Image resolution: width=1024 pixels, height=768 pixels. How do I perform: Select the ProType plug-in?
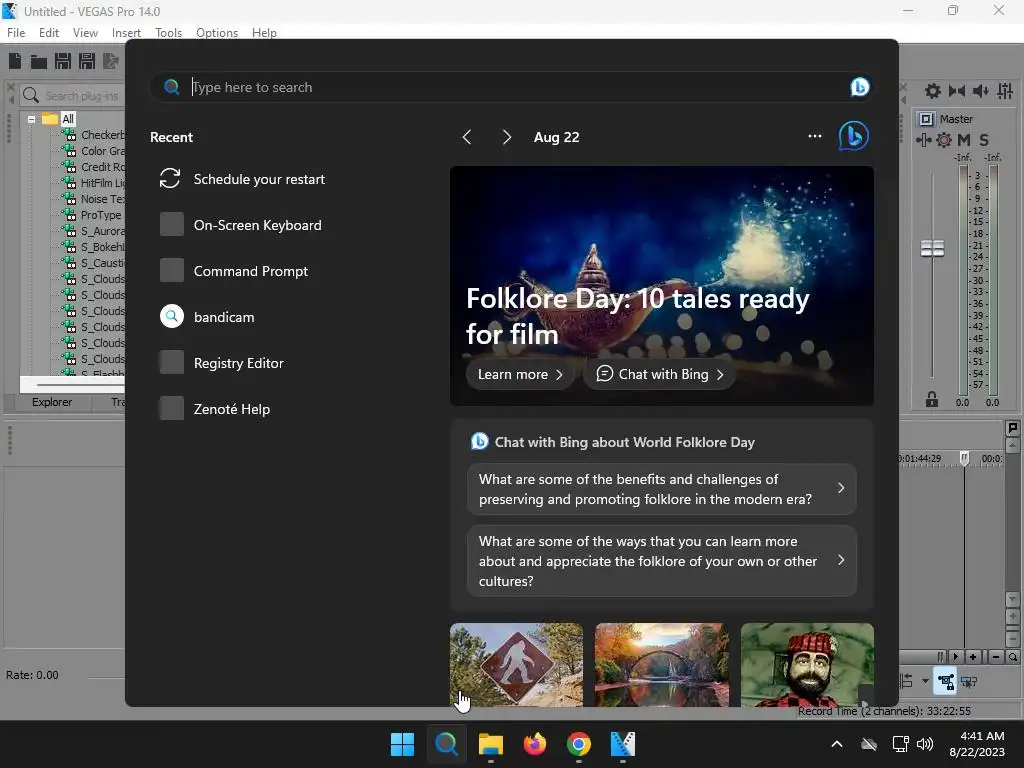pos(101,215)
